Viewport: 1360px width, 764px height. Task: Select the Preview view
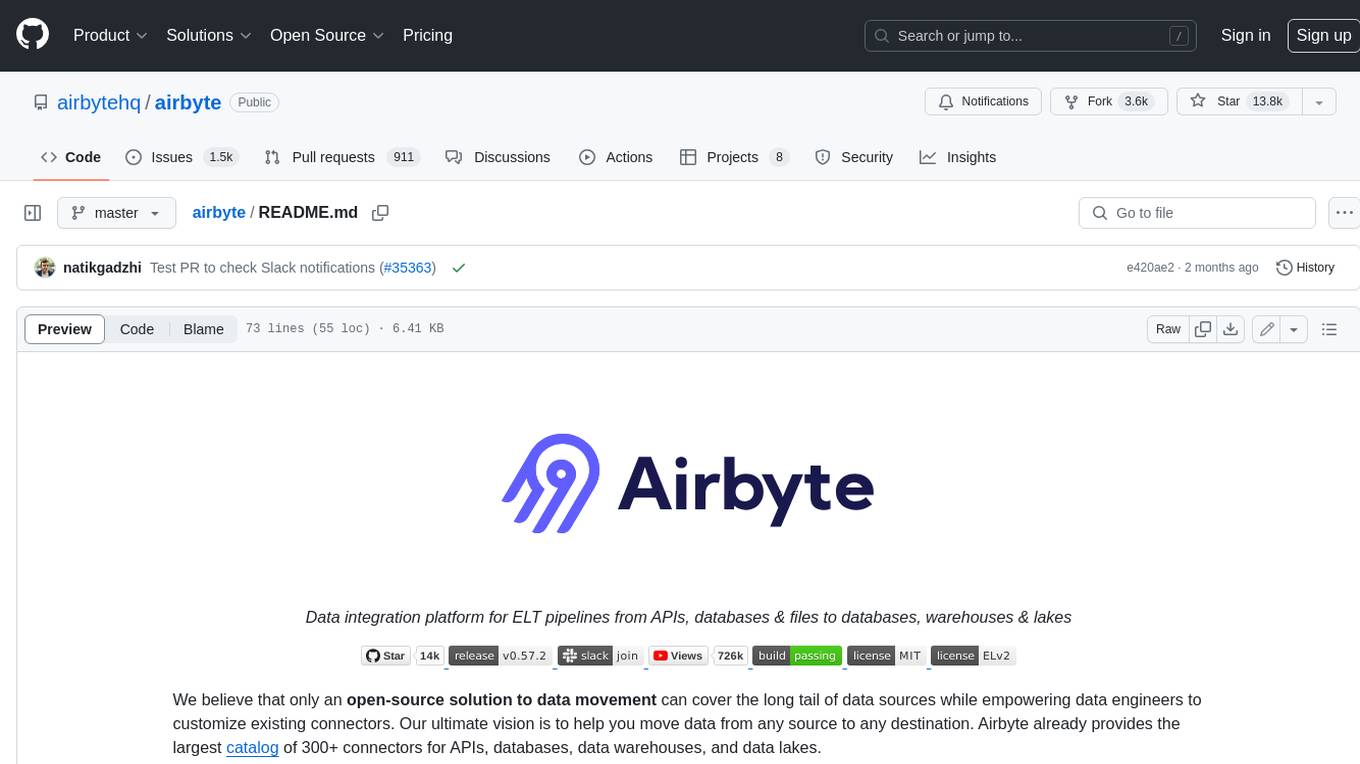[x=65, y=329]
